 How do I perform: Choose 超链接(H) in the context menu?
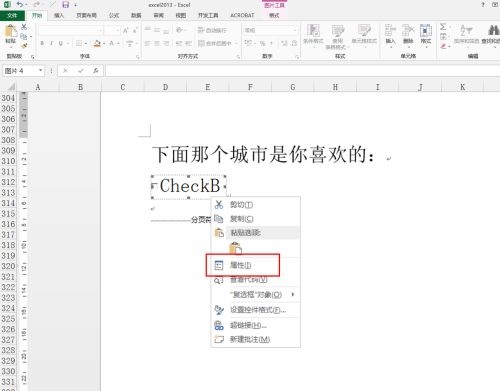click(x=256, y=325)
